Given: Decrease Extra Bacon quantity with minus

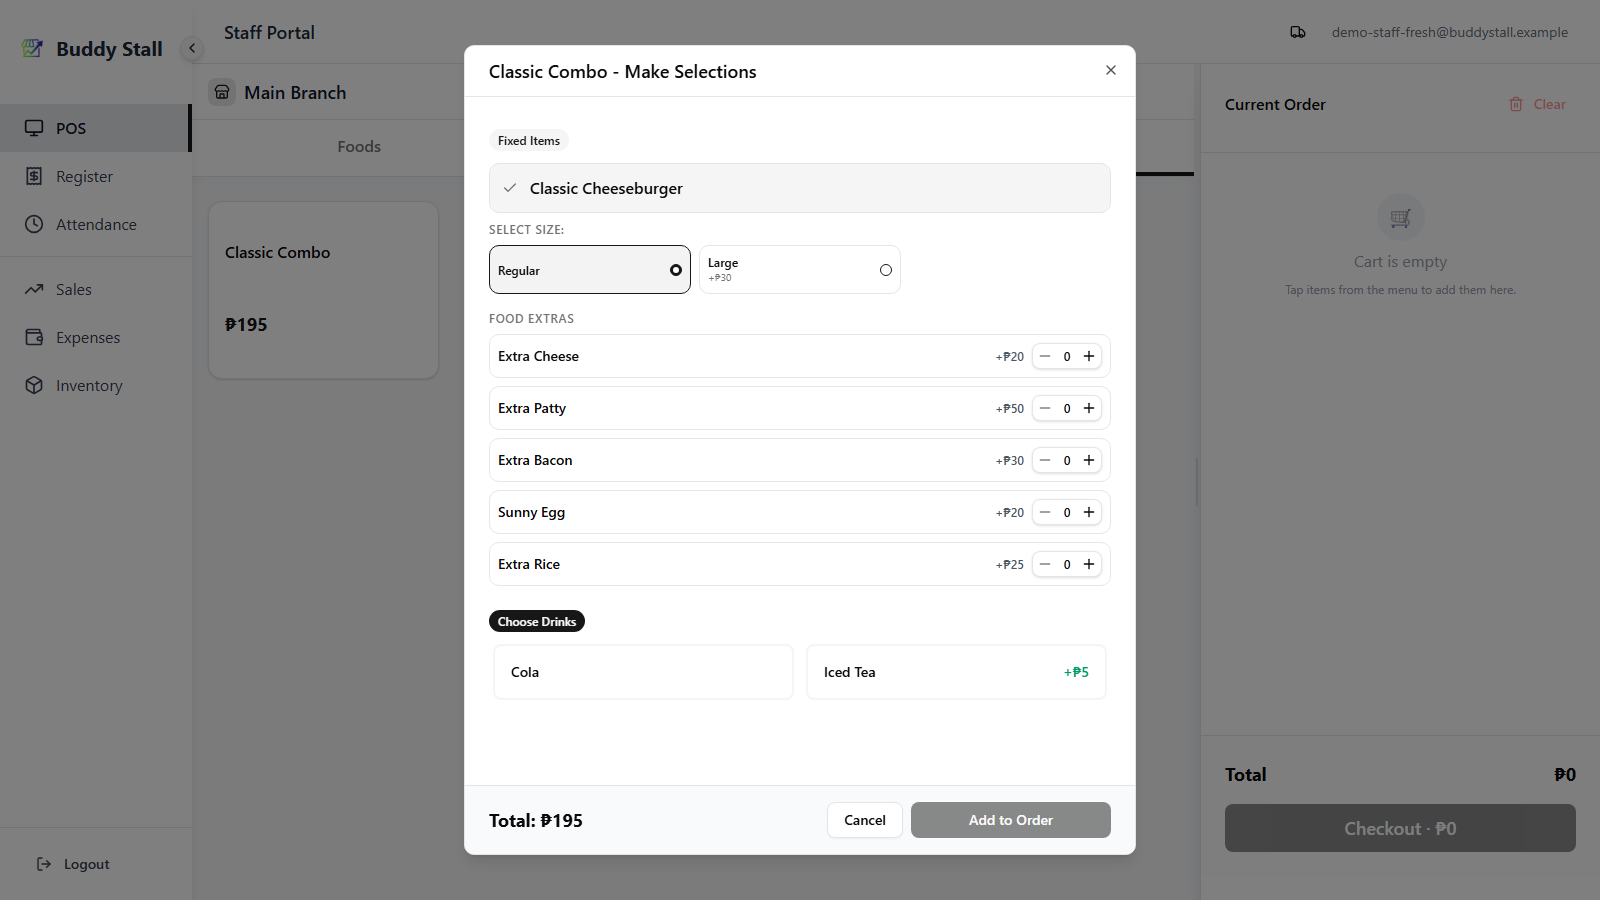Looking at the screenshot, I should [1045, 460].
